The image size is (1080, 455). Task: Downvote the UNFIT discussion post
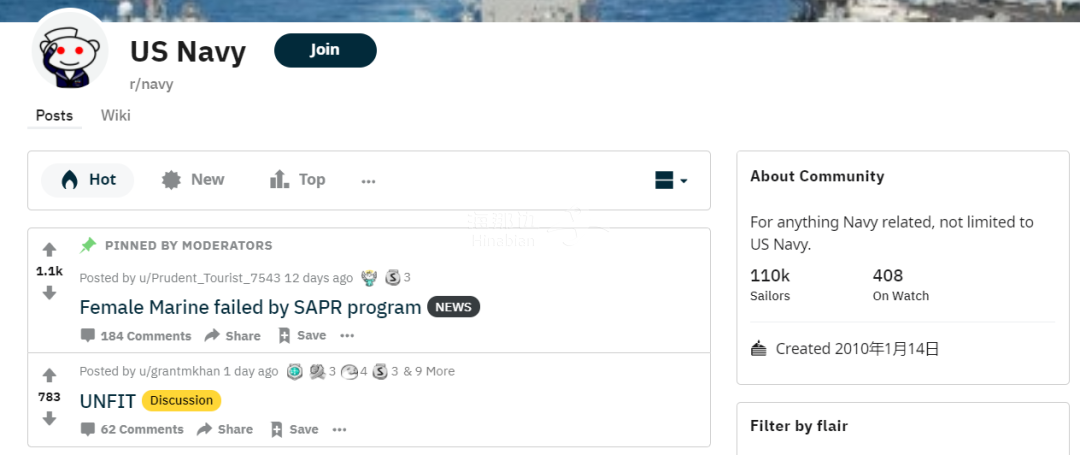pyautogui.click(x=50, y=418)
